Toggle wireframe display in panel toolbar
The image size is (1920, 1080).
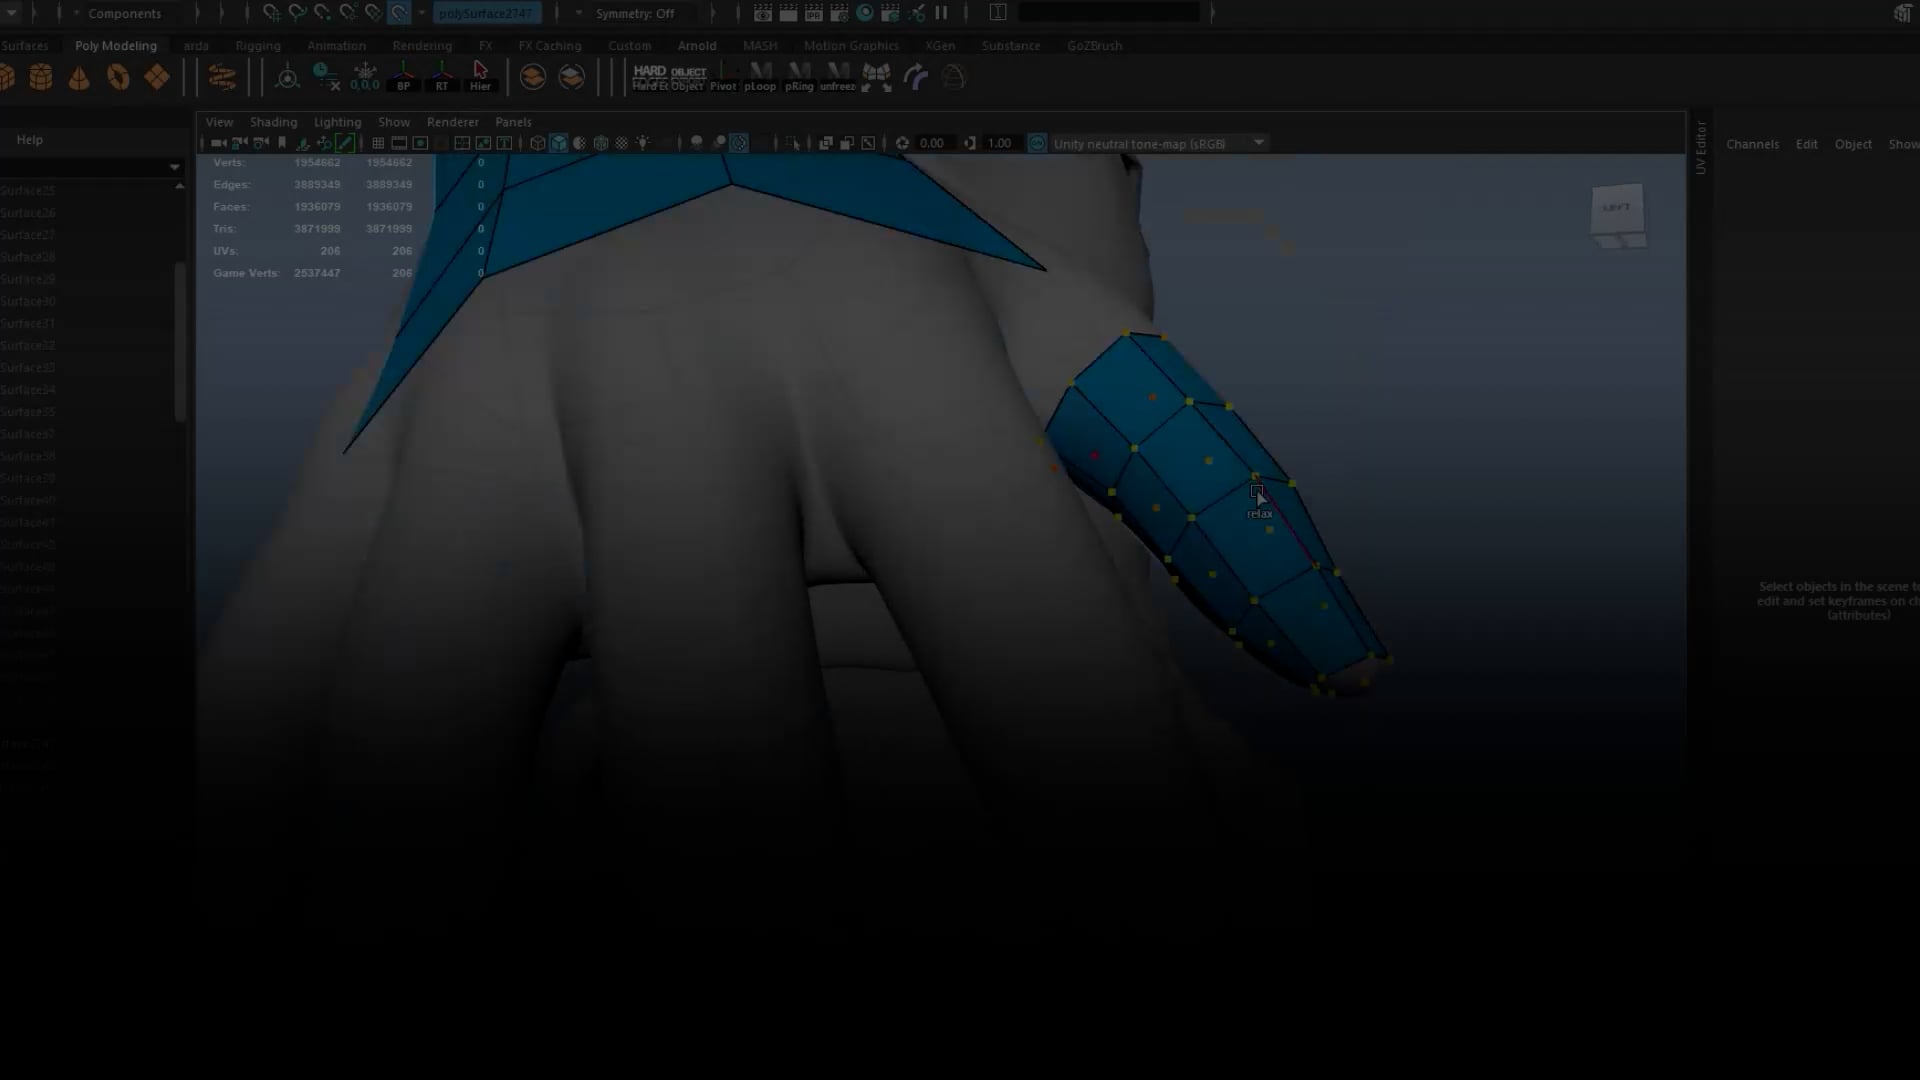click(x=538, y=143)
